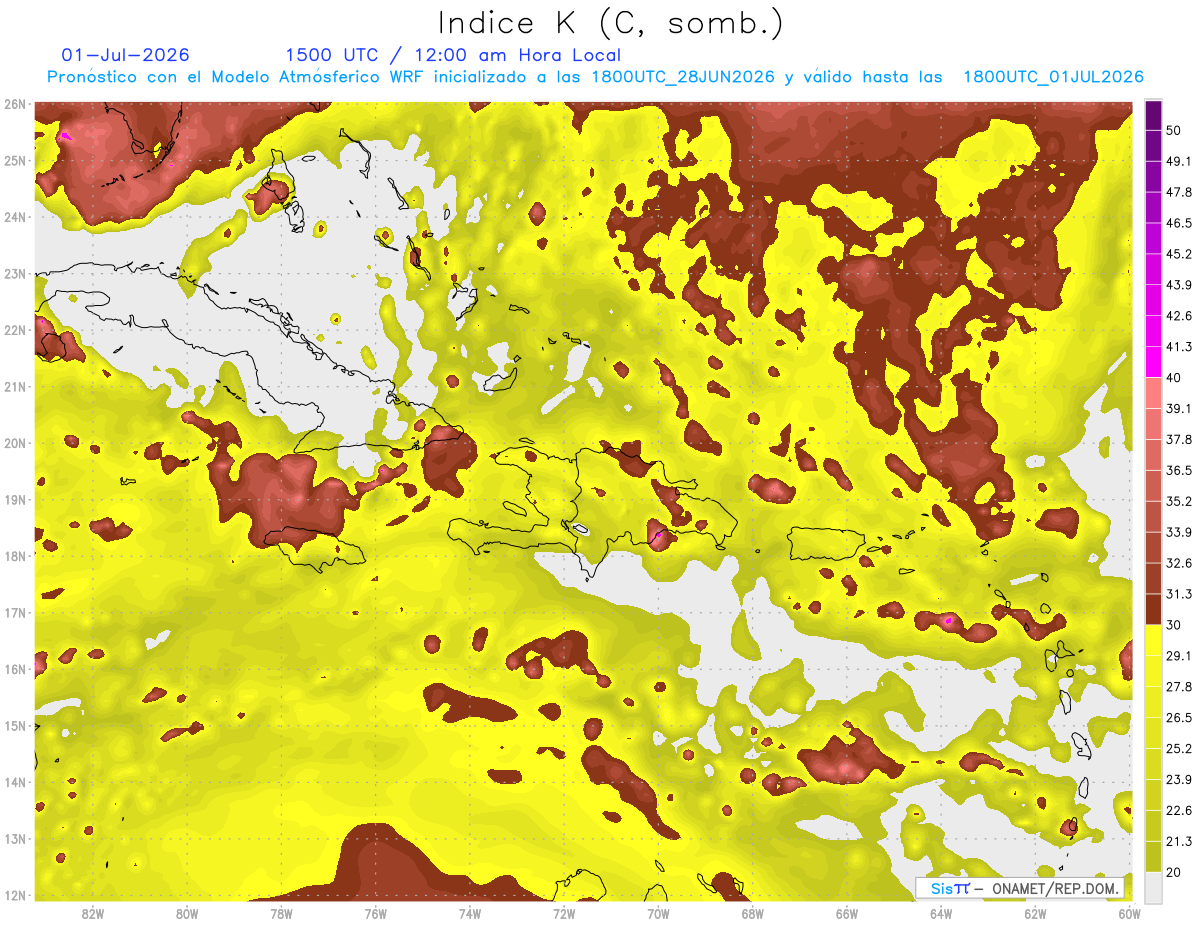Click latitude label '20N'
1200x927 pixels.
point(15,443)
